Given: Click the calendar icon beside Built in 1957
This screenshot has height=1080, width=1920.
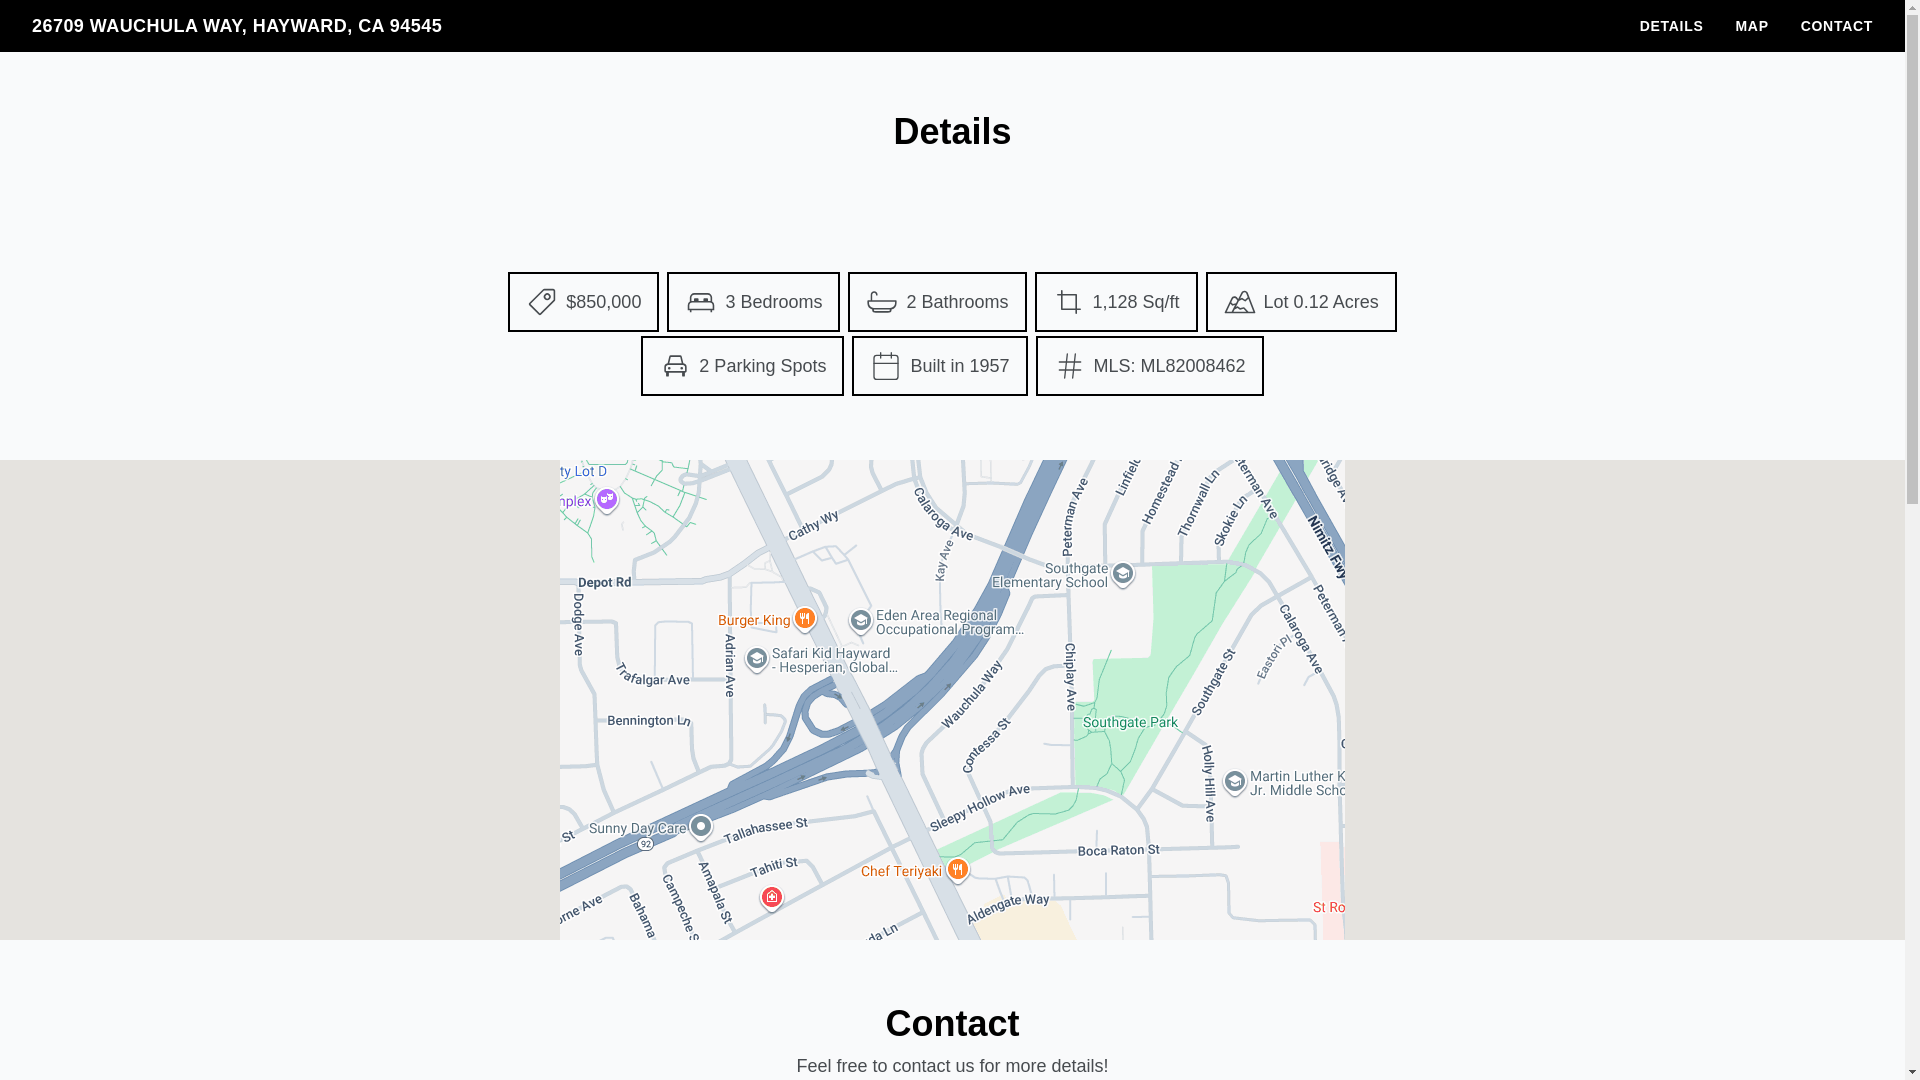Looking at the screenshot, I should pyautogui.click(x=886, y=366).
